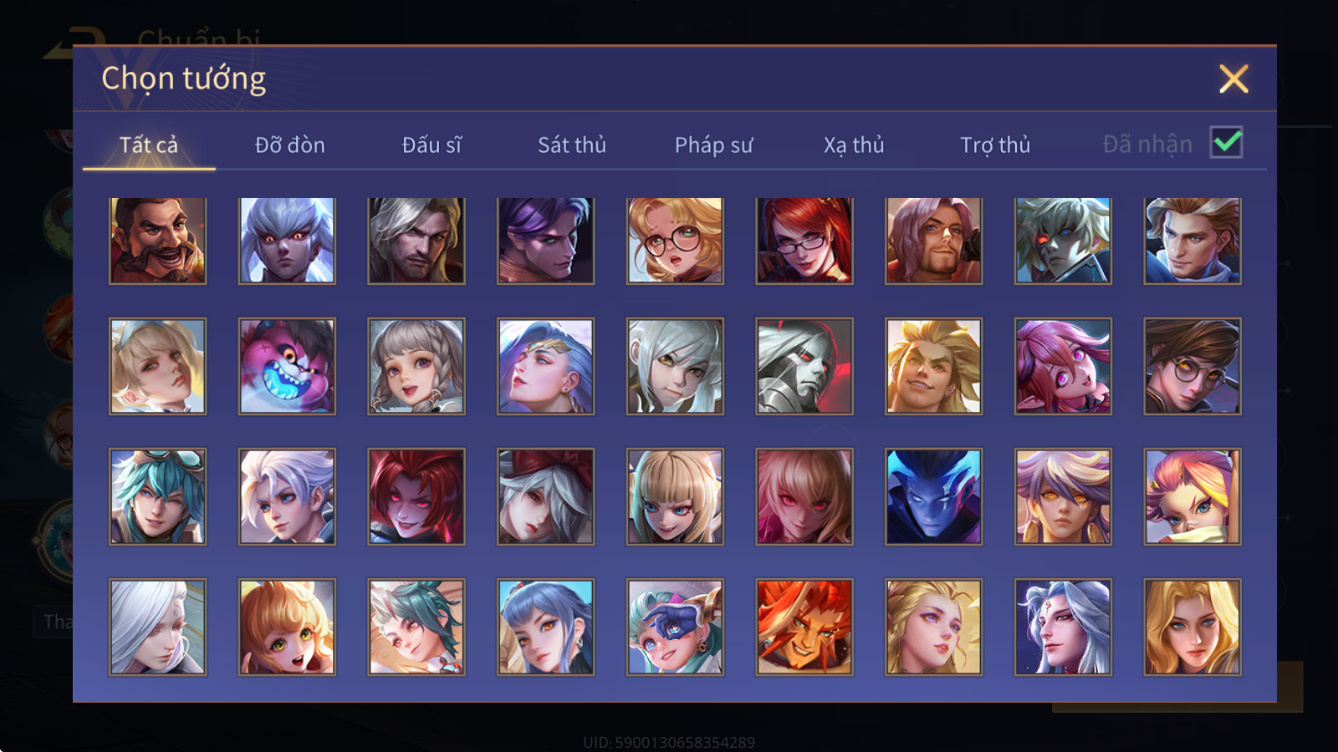Select the mustached hero with brown hat
Image resolution: width=1338 pixels, height=752 pixels.
pos(158,240)
